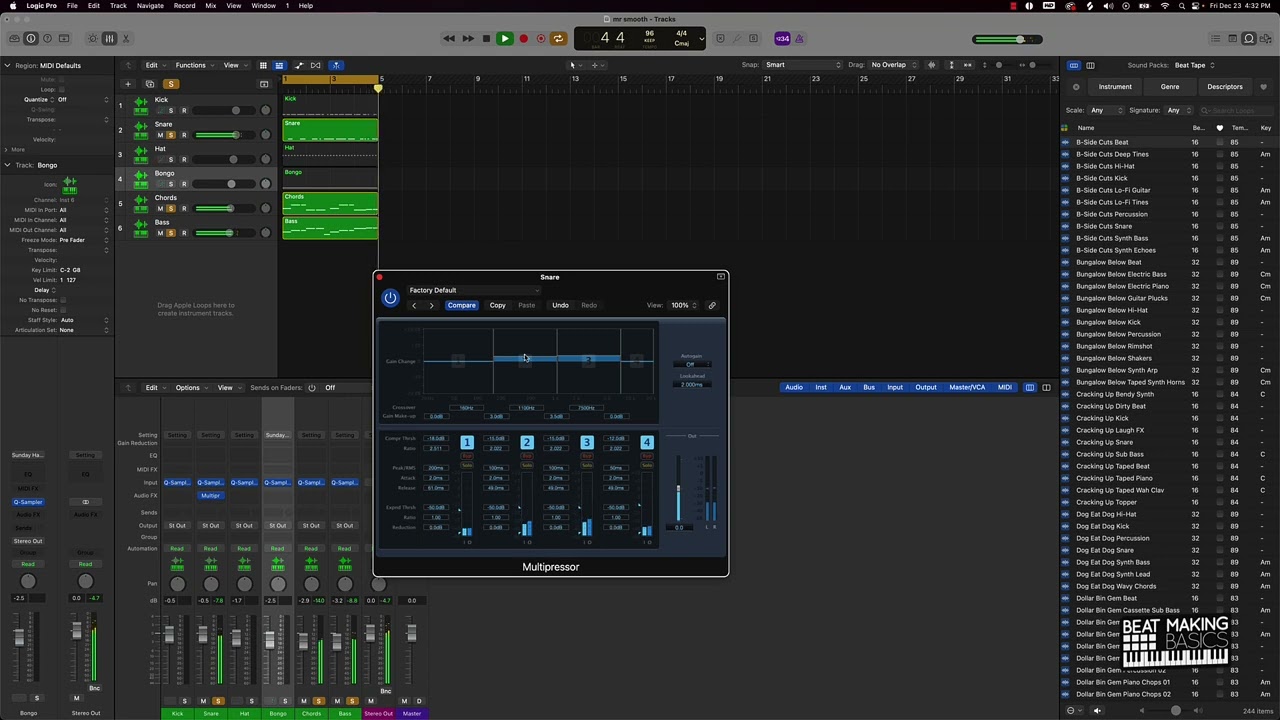Open the Factory Default preset dropdown
Viewport: 1280px width, 720px height.
click(473, 290)
